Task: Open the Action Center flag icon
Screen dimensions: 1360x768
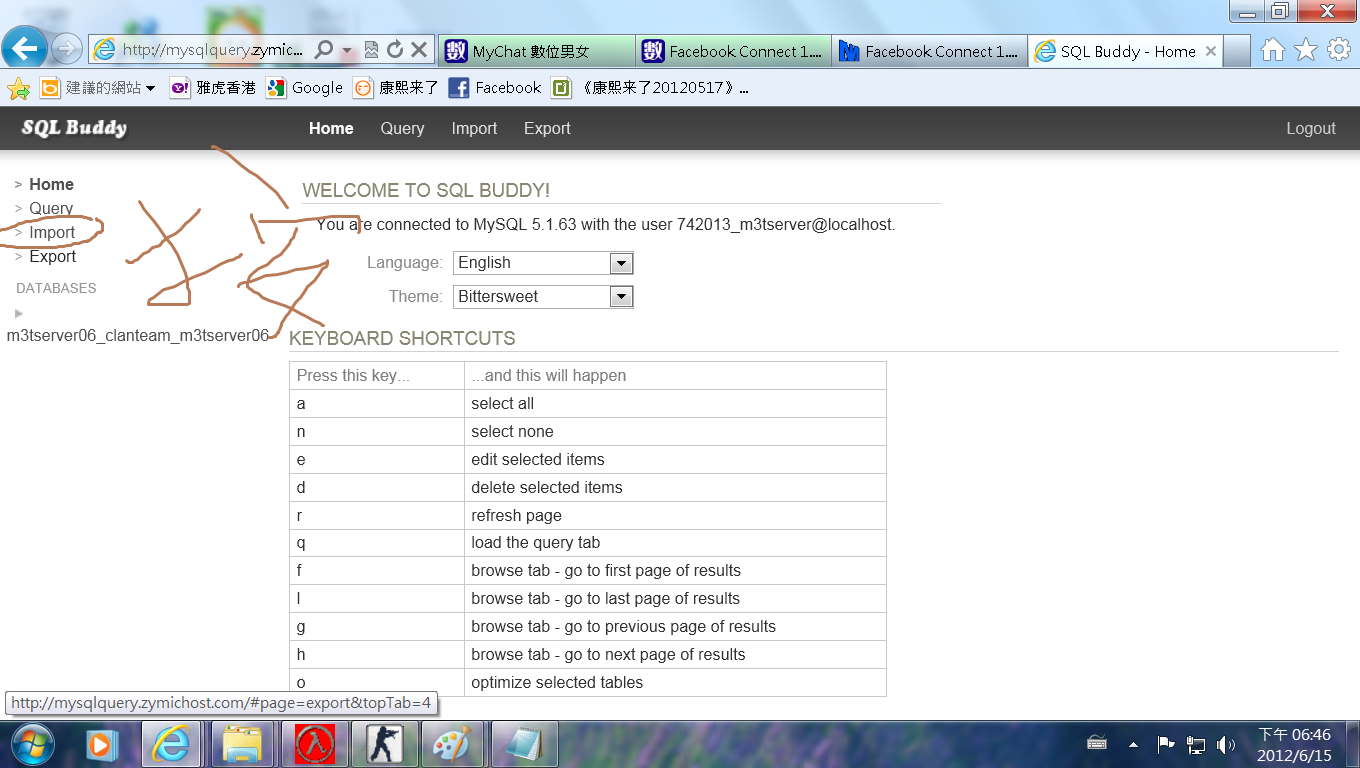Action: pos(1165,744)
